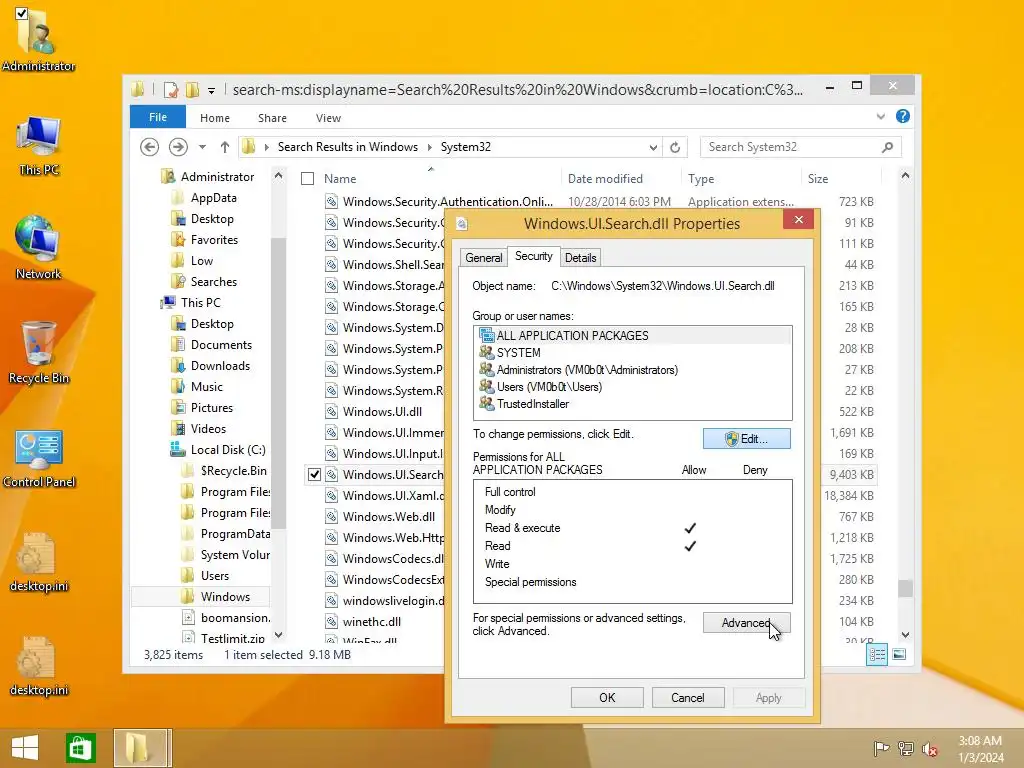Open the quick access toolbar dropdown
The width and height of the screenshot is (1024, 768).
pos(211,90)
